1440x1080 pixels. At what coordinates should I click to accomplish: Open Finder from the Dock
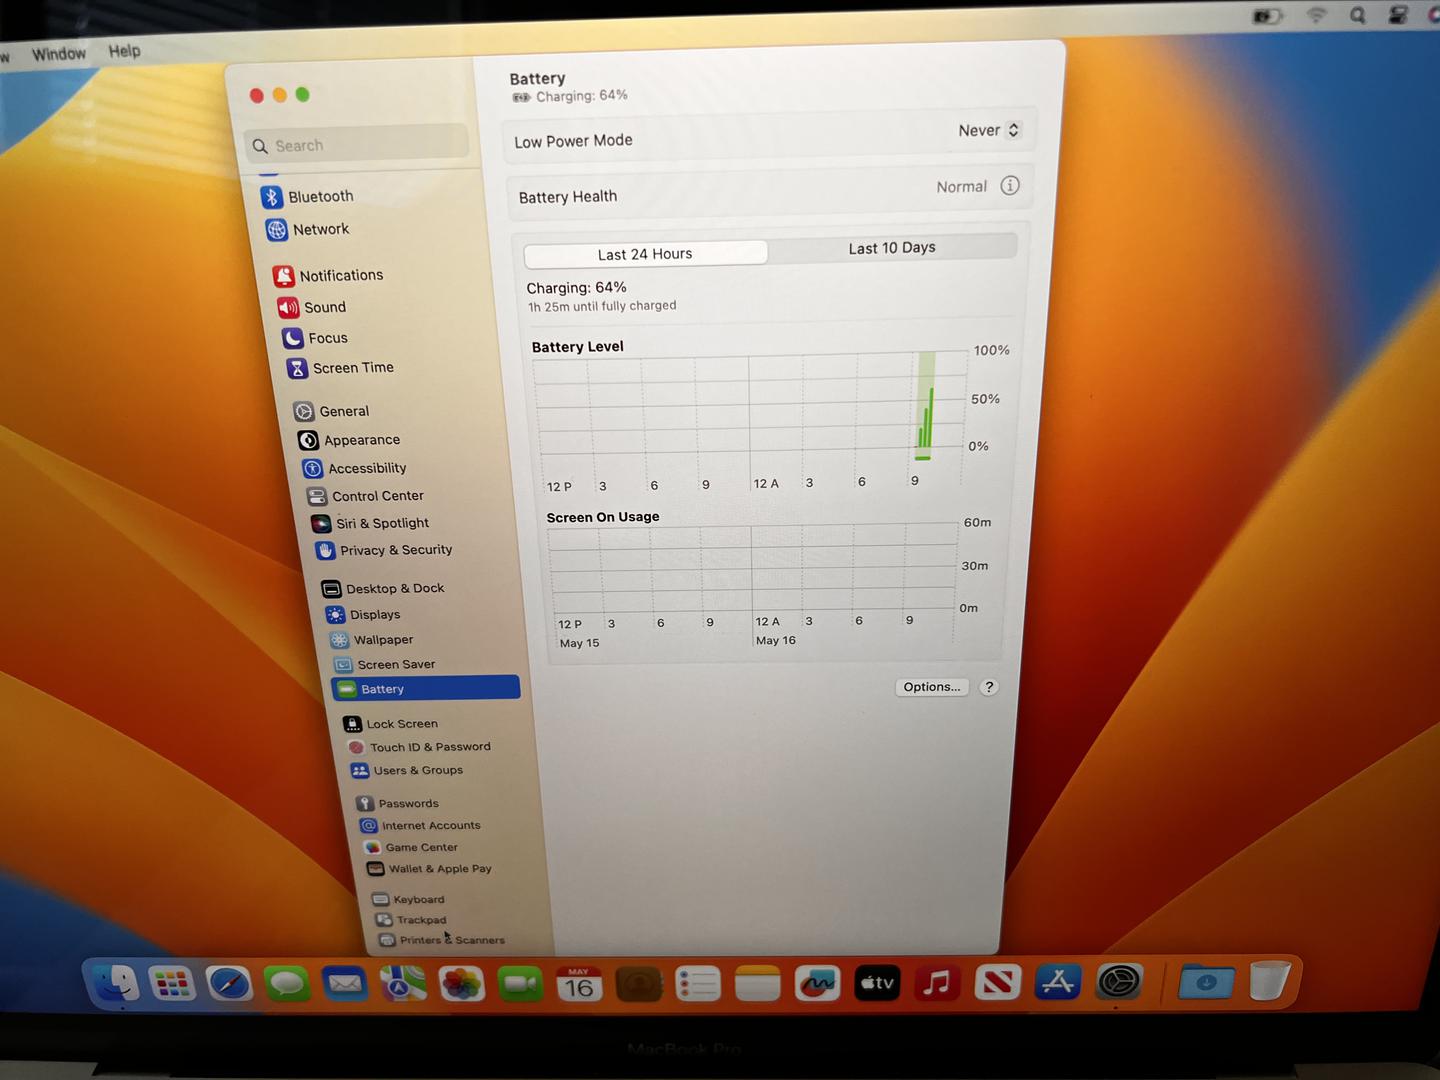(x=116, y=984)
